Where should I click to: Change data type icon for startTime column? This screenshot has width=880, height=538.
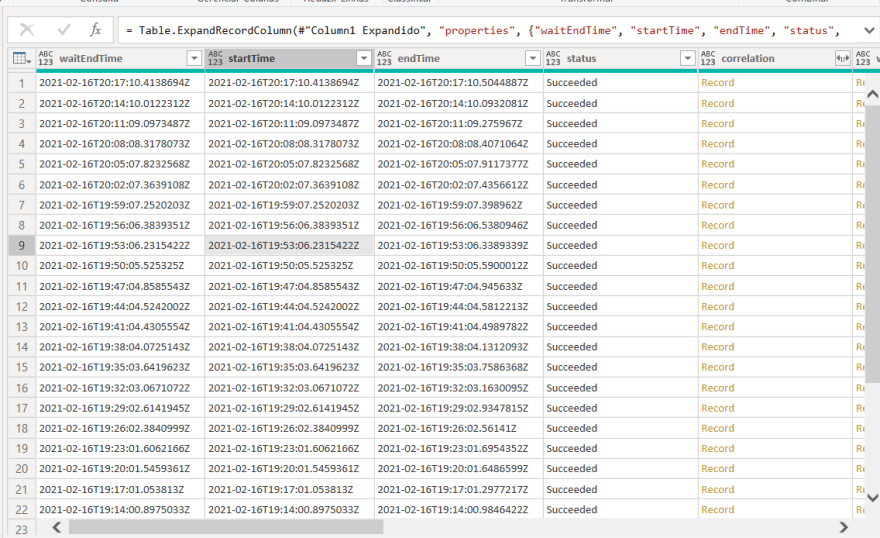coord(215,59)
